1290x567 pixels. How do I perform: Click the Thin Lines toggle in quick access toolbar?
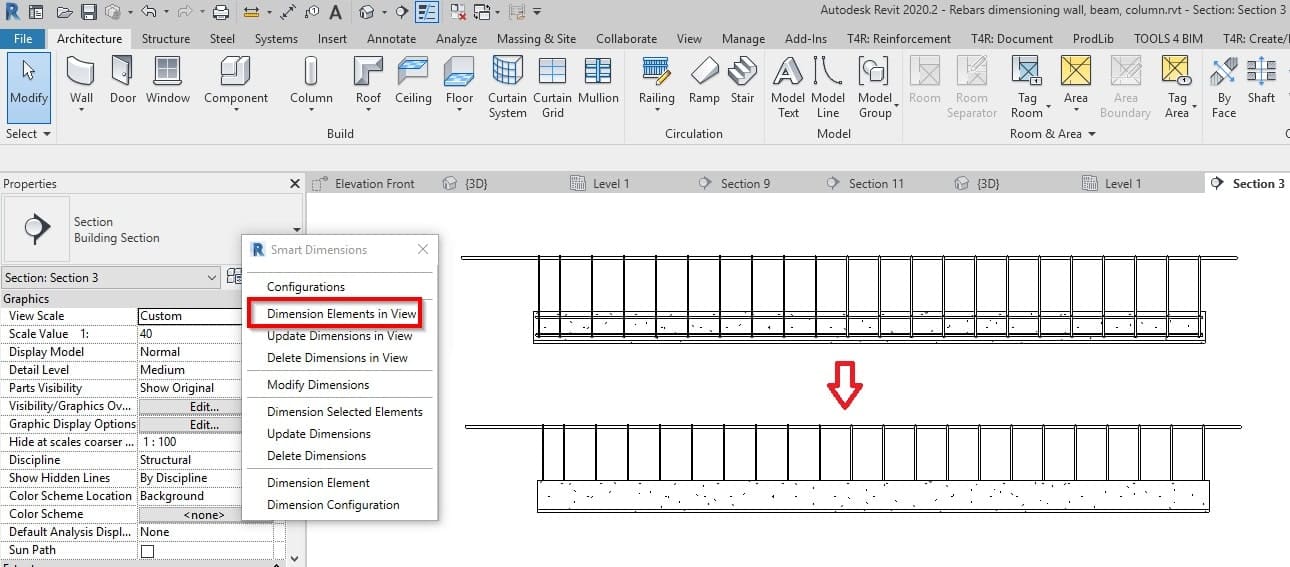point(427,12)
